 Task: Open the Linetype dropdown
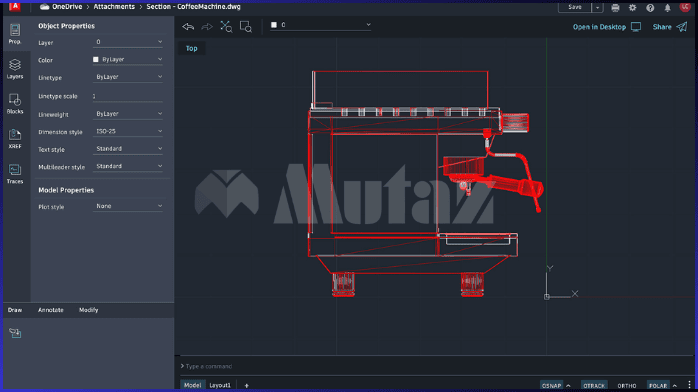(128, 77)
